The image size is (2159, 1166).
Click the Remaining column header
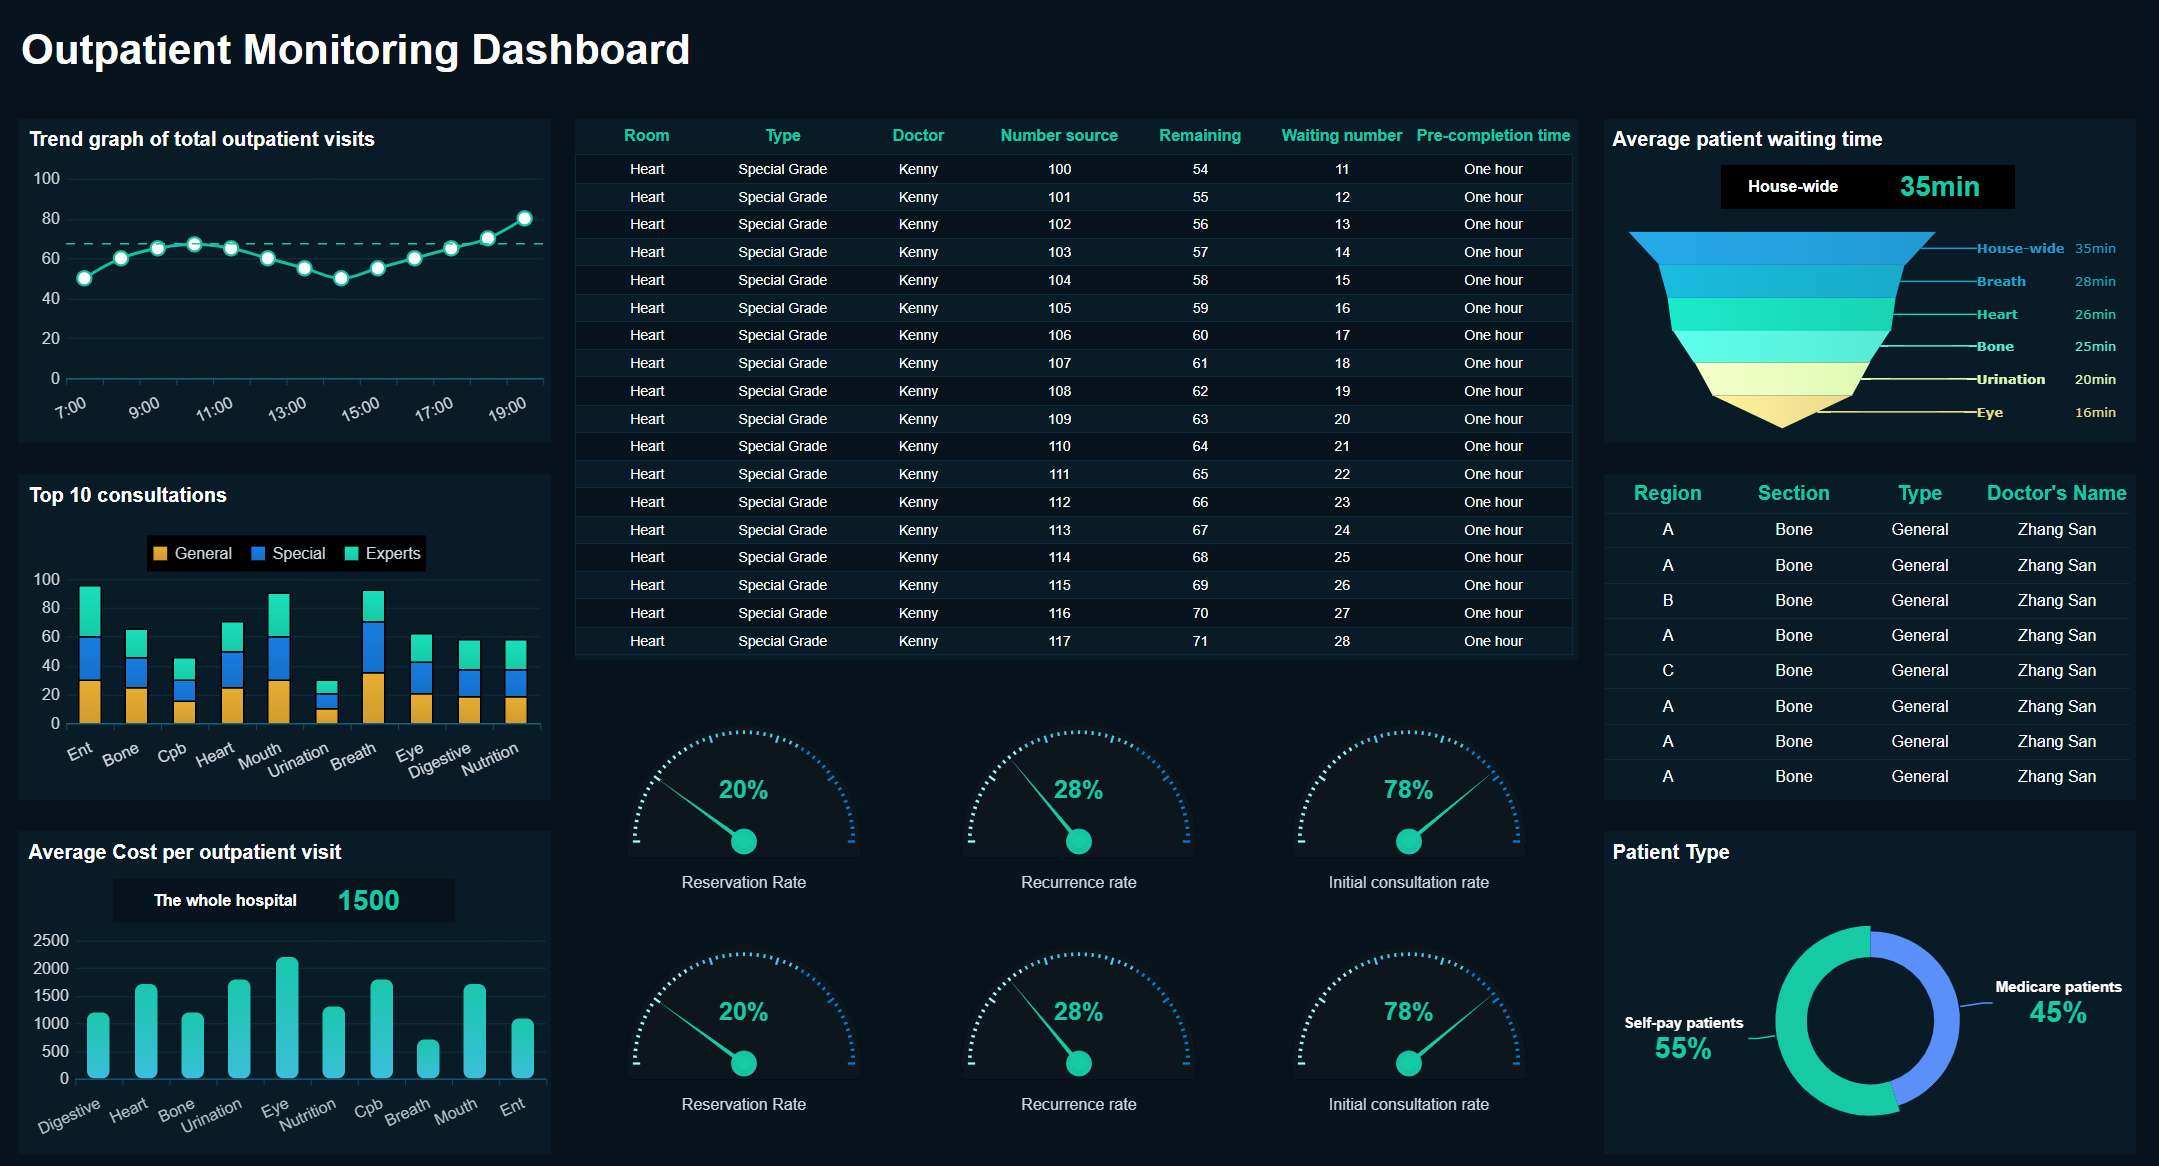coord(1199,135)
